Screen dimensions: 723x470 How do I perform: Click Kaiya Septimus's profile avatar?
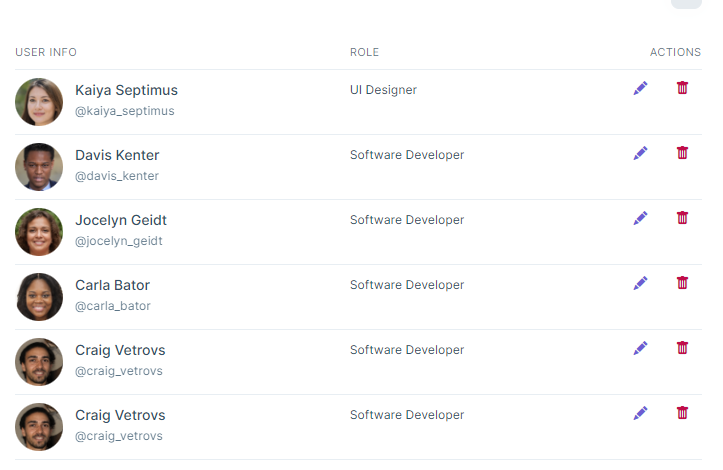[39, 102]
